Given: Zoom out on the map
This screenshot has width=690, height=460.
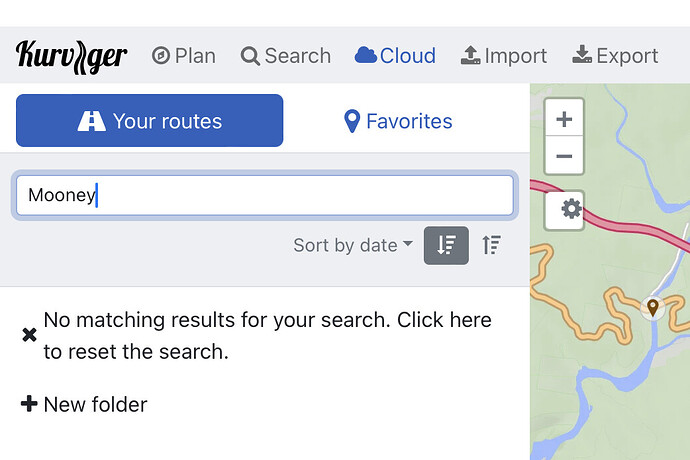Looking at the screenshot, I should (x=564, y=156).
